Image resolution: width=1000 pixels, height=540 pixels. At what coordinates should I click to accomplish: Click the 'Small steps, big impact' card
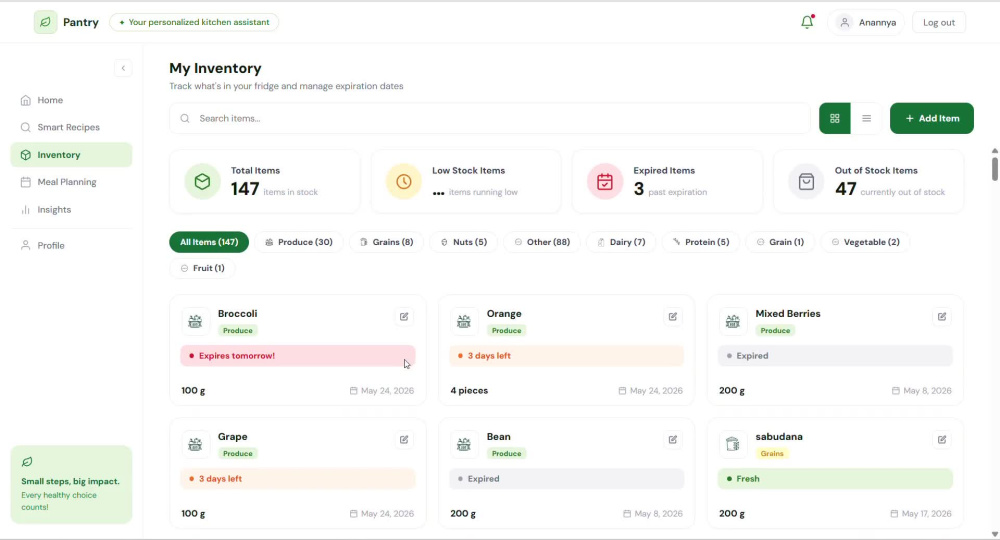(x=71, y=485)
